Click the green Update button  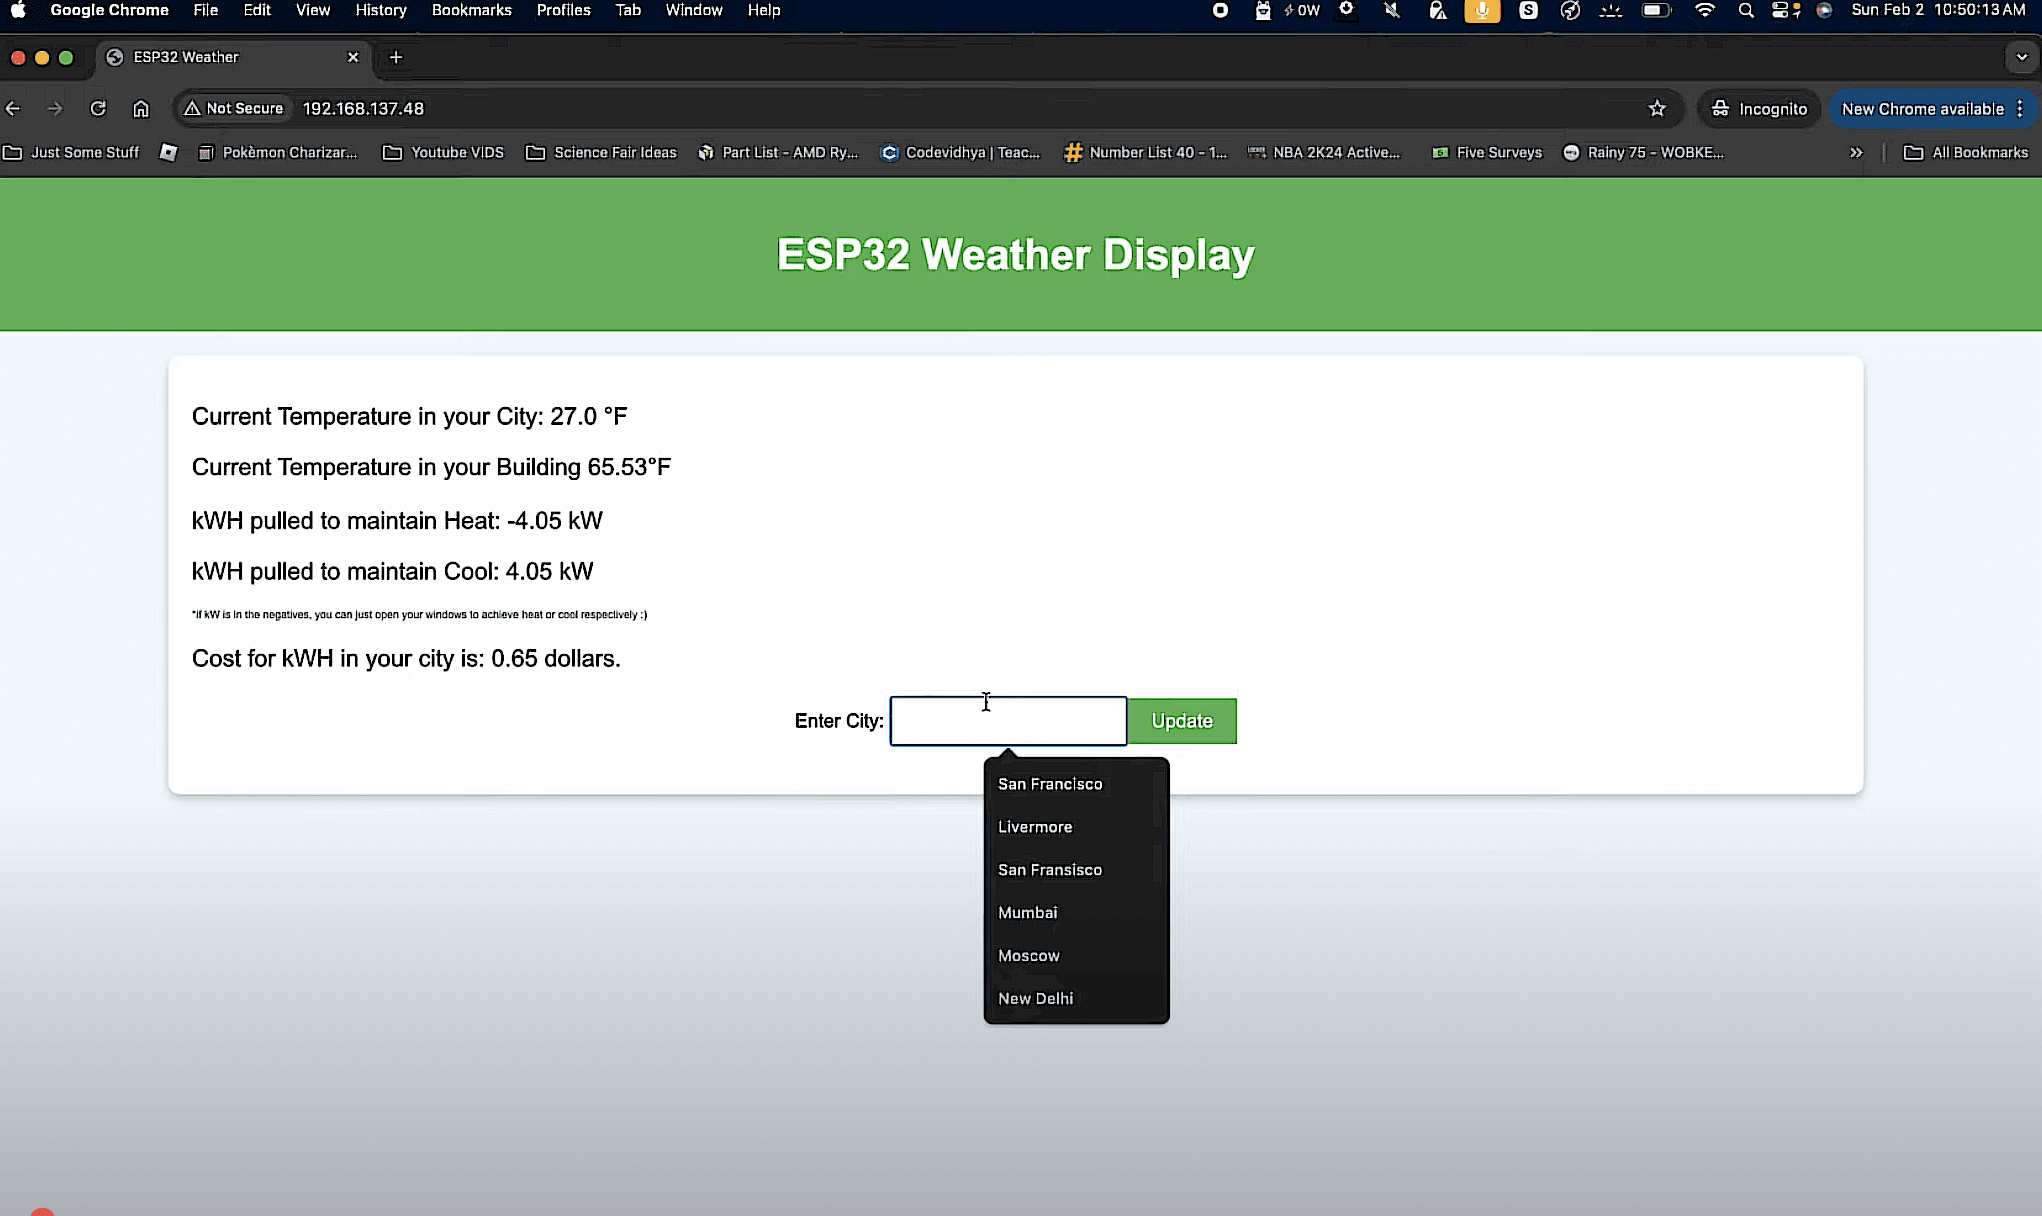pos(1182,721)
